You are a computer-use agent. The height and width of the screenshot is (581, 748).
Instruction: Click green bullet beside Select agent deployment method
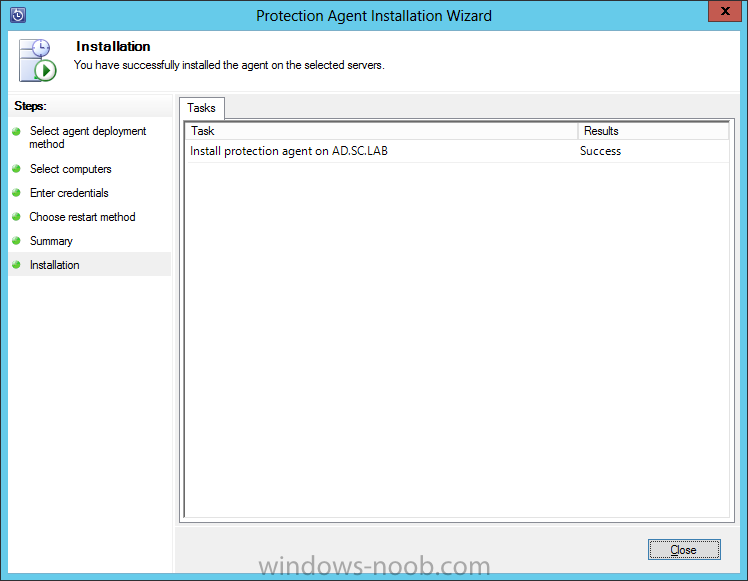tap(16, 131)
